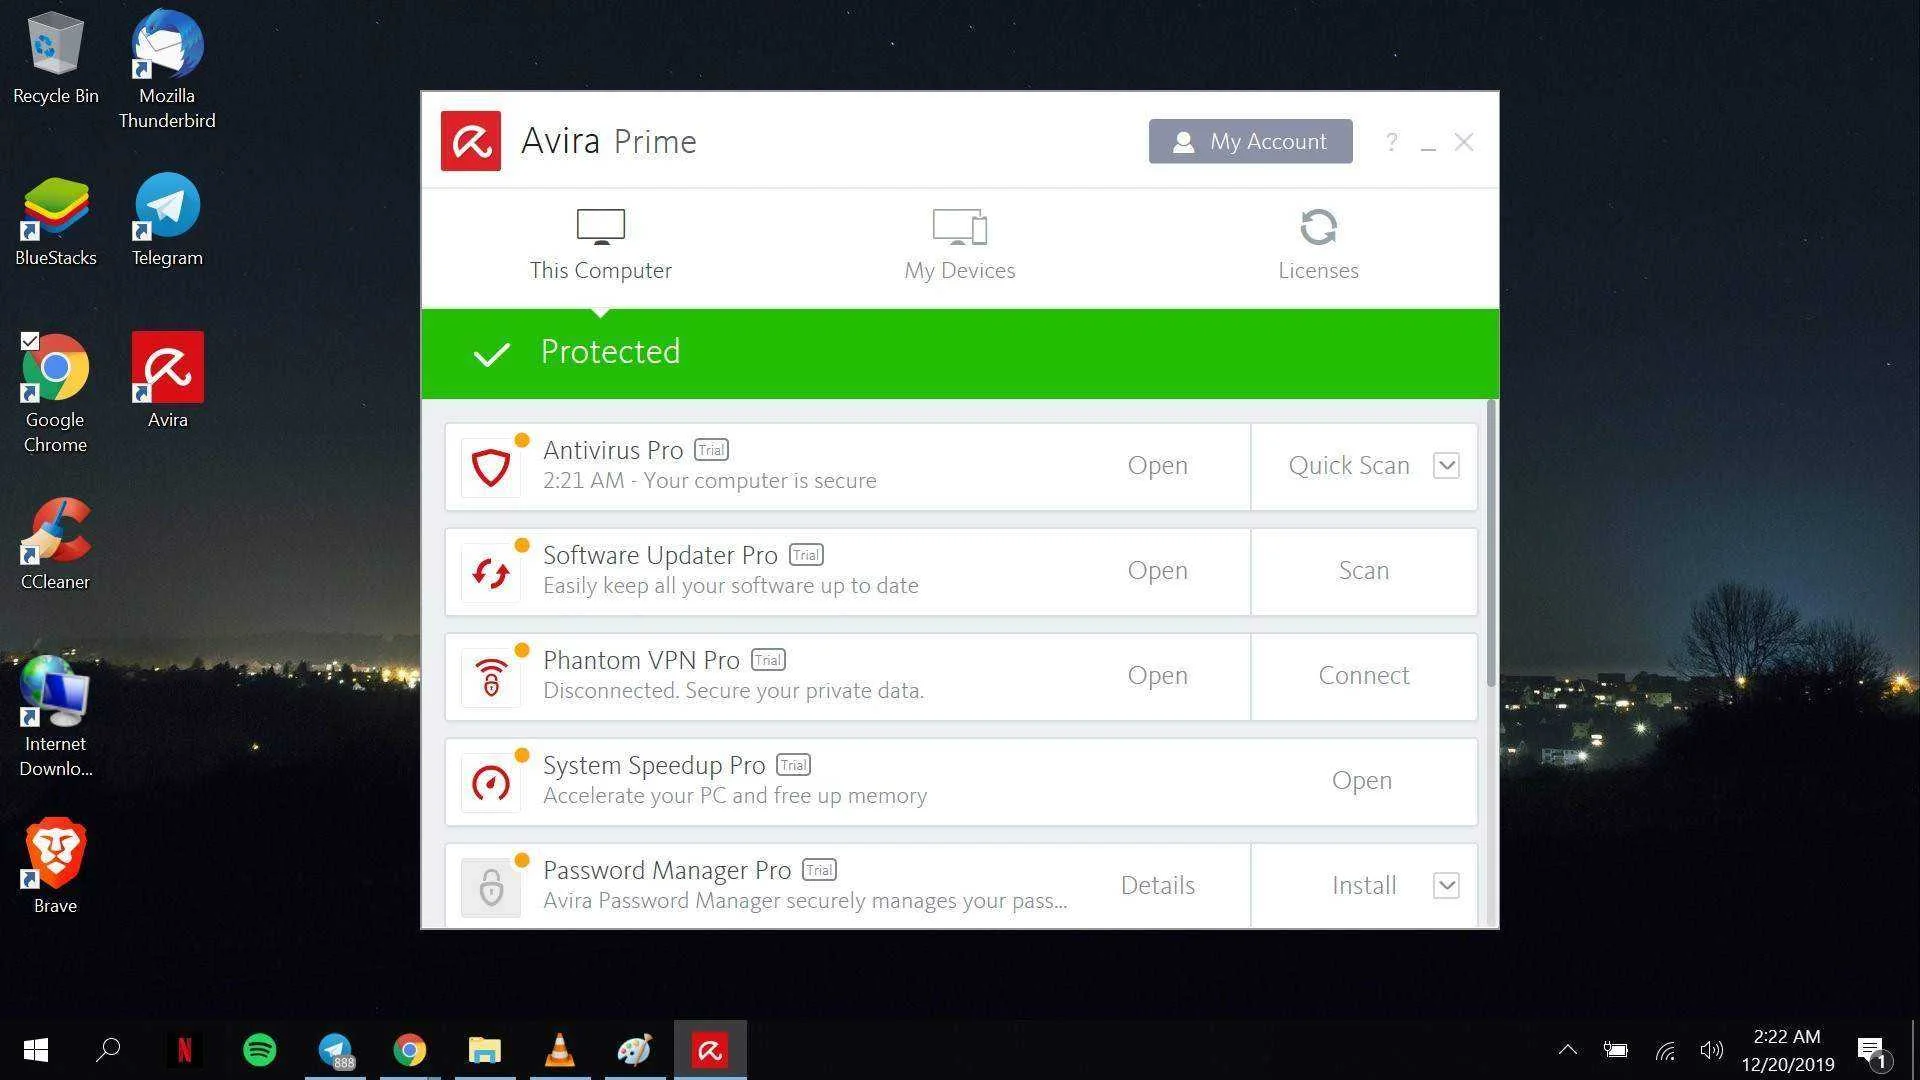Click the Trial badge next to System Speedup Pro

tap(793, 765)
